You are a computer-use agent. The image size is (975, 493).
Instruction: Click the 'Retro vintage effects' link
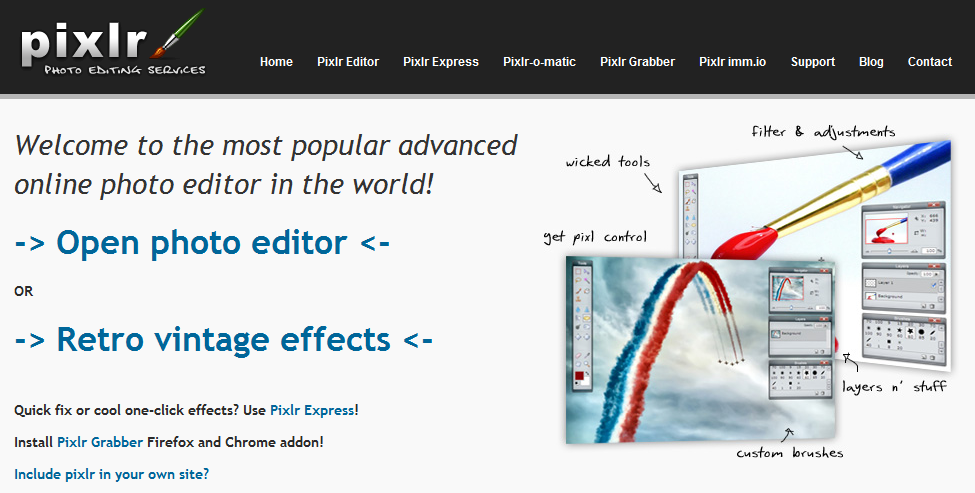click(223, 339)
